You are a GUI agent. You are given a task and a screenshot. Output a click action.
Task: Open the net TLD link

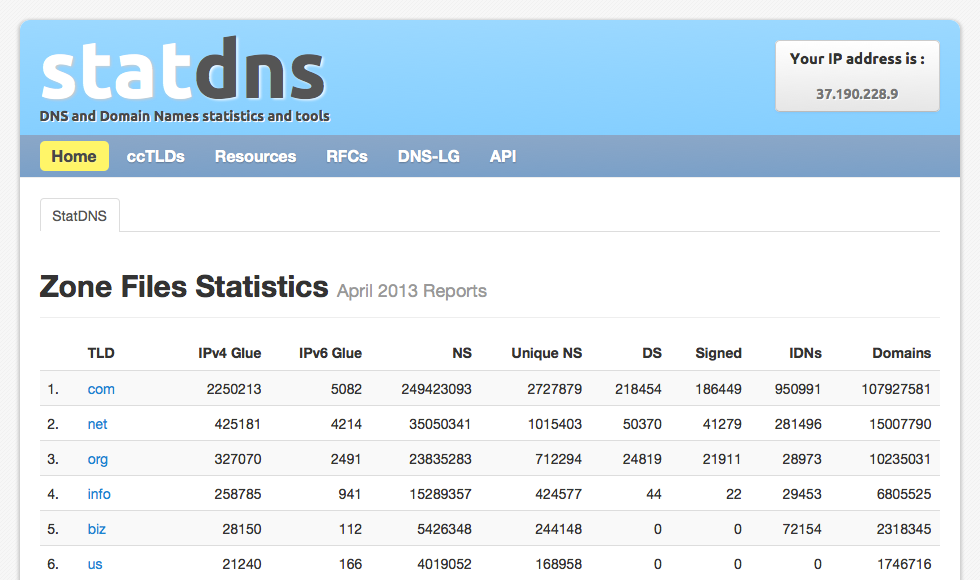[x=98, y=424]
